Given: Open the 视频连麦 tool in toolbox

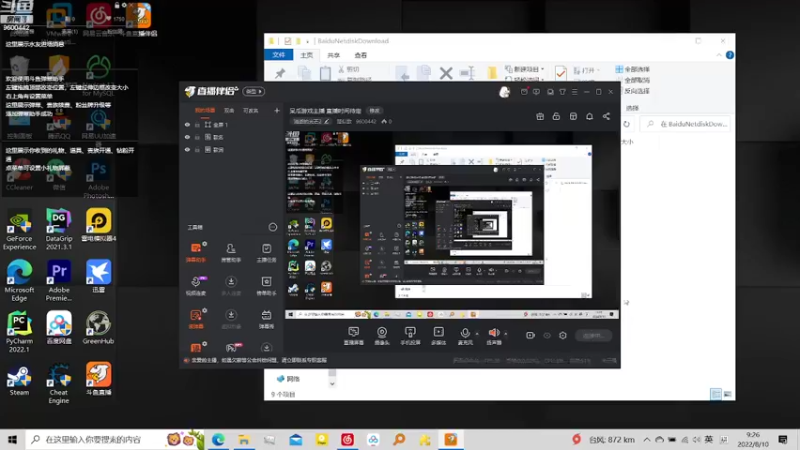Looking at the screenshot, I should [196, 286].
